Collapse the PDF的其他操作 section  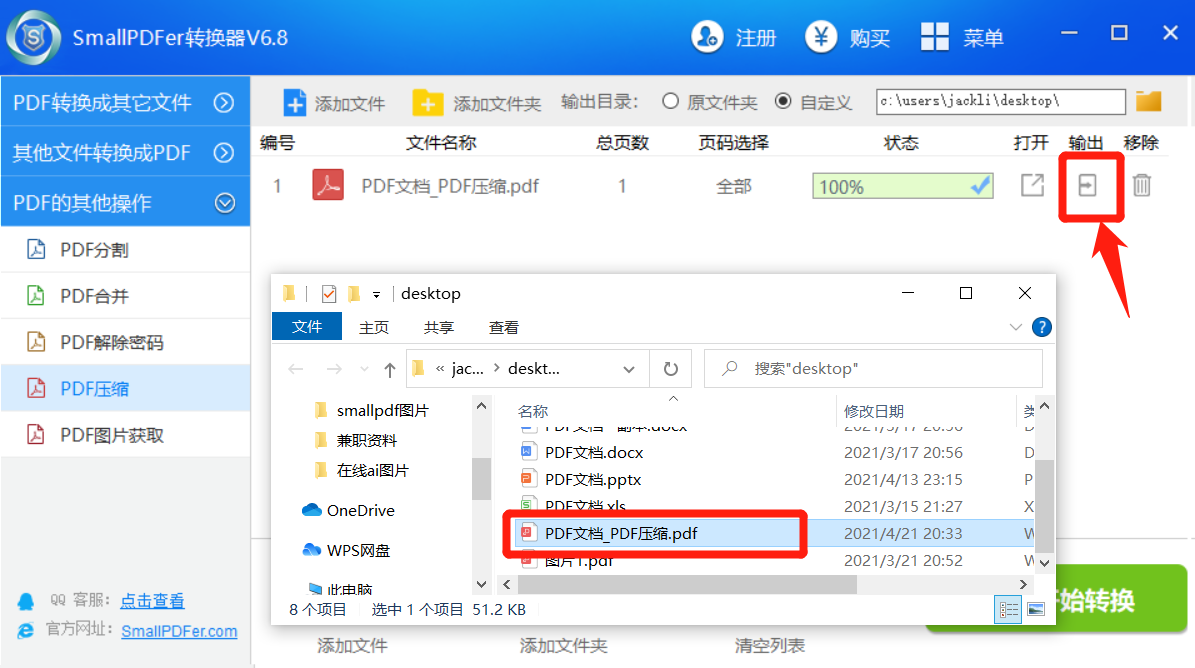(225, 203)
